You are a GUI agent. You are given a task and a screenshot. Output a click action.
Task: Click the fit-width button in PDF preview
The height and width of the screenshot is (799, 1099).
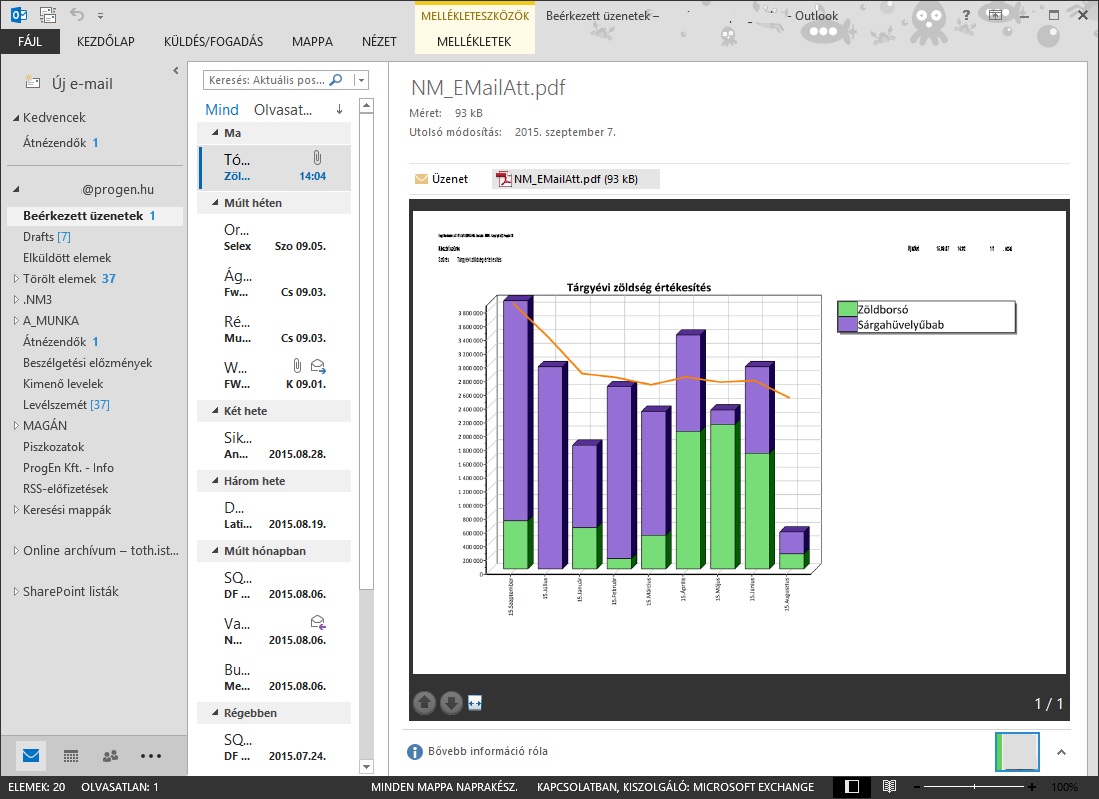(x=475, y=704)
